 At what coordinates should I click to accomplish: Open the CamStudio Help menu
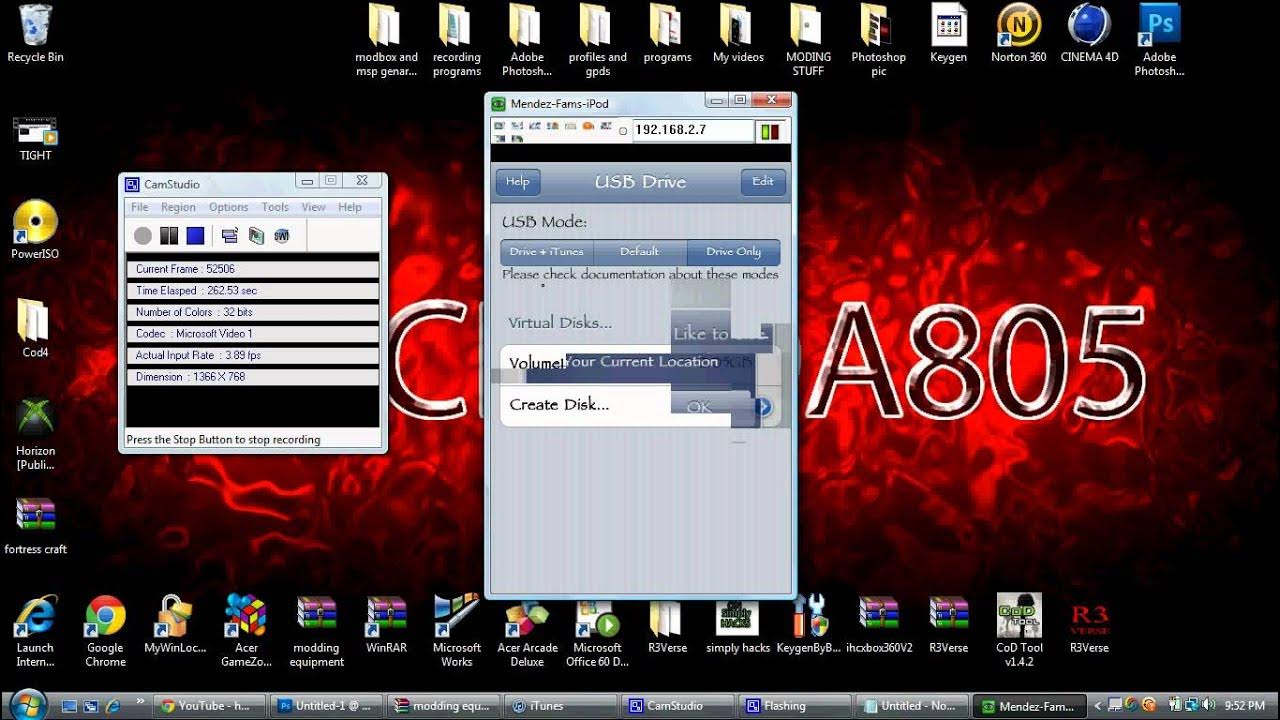[350, 207]
